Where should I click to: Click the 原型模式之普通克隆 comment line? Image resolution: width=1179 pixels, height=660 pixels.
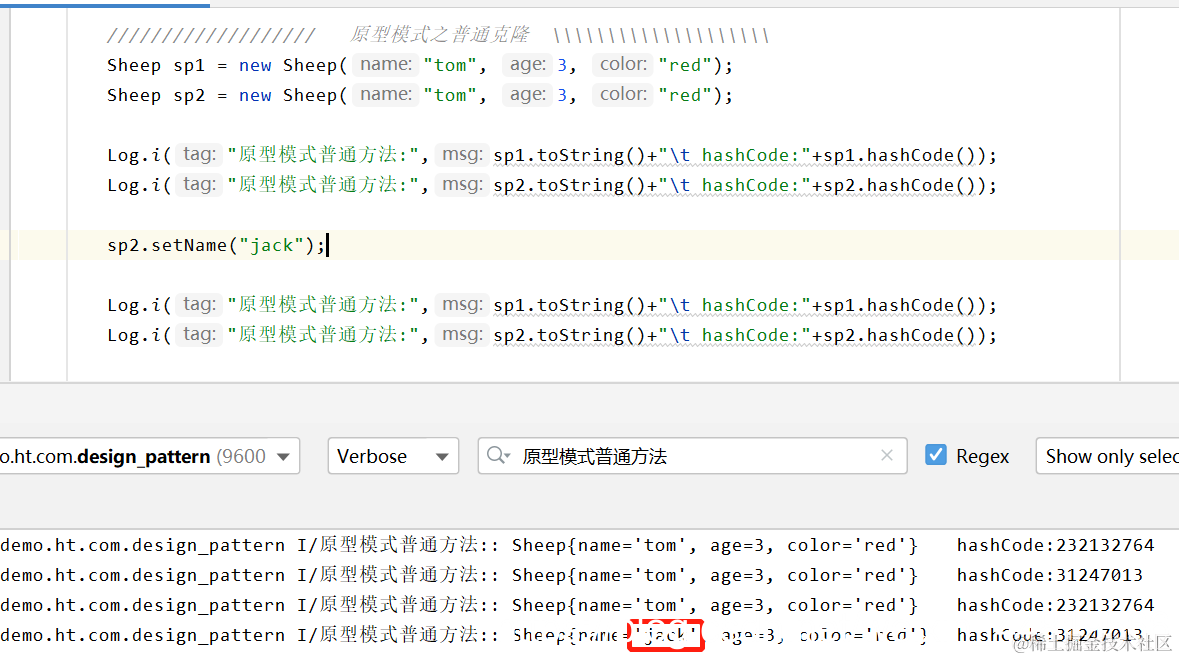(x=438, y=35)
